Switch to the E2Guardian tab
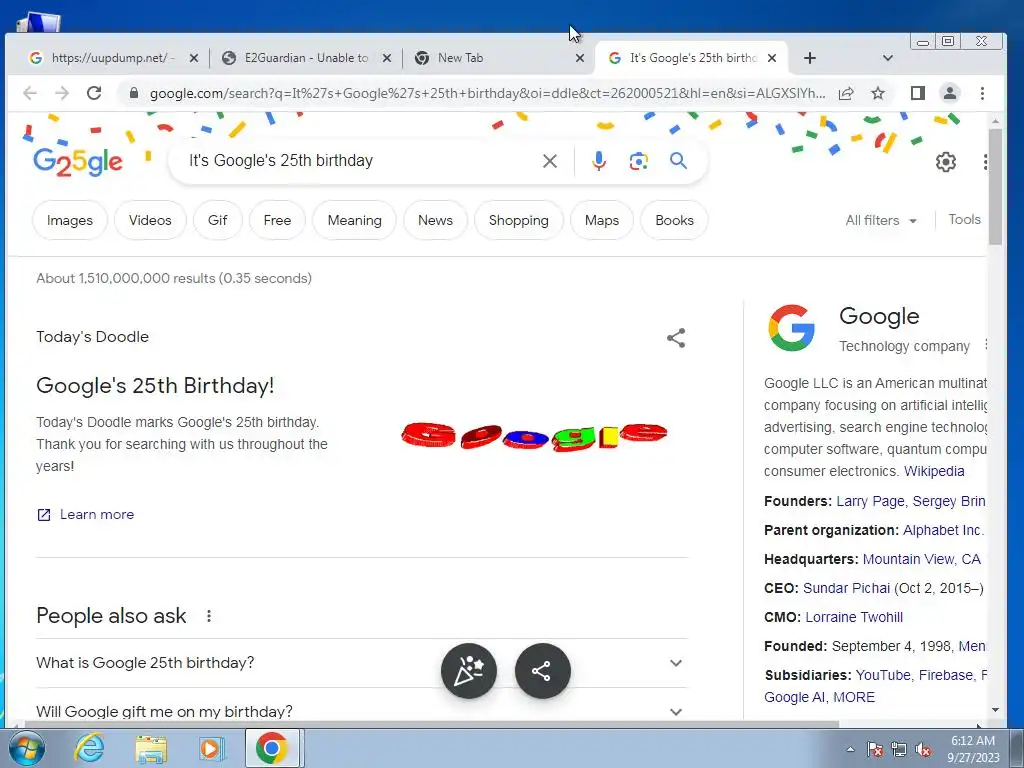 pos(304,58)
